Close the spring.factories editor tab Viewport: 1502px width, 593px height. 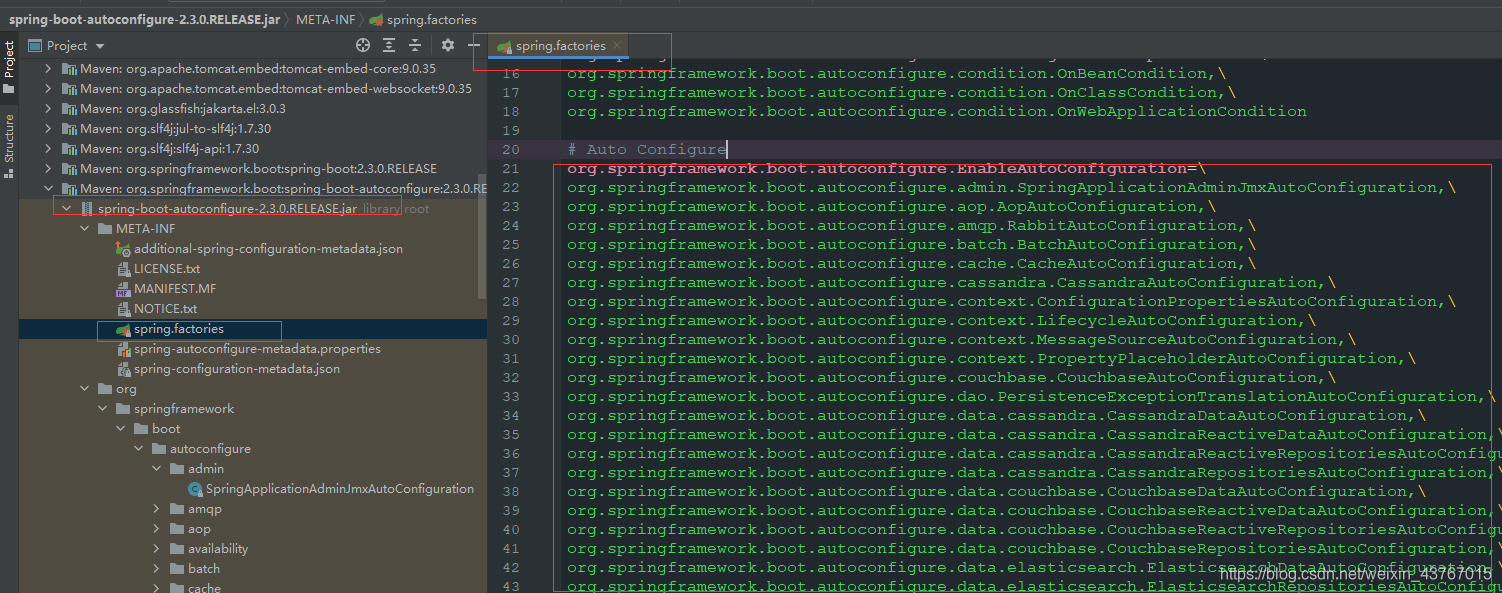point(618,45)
